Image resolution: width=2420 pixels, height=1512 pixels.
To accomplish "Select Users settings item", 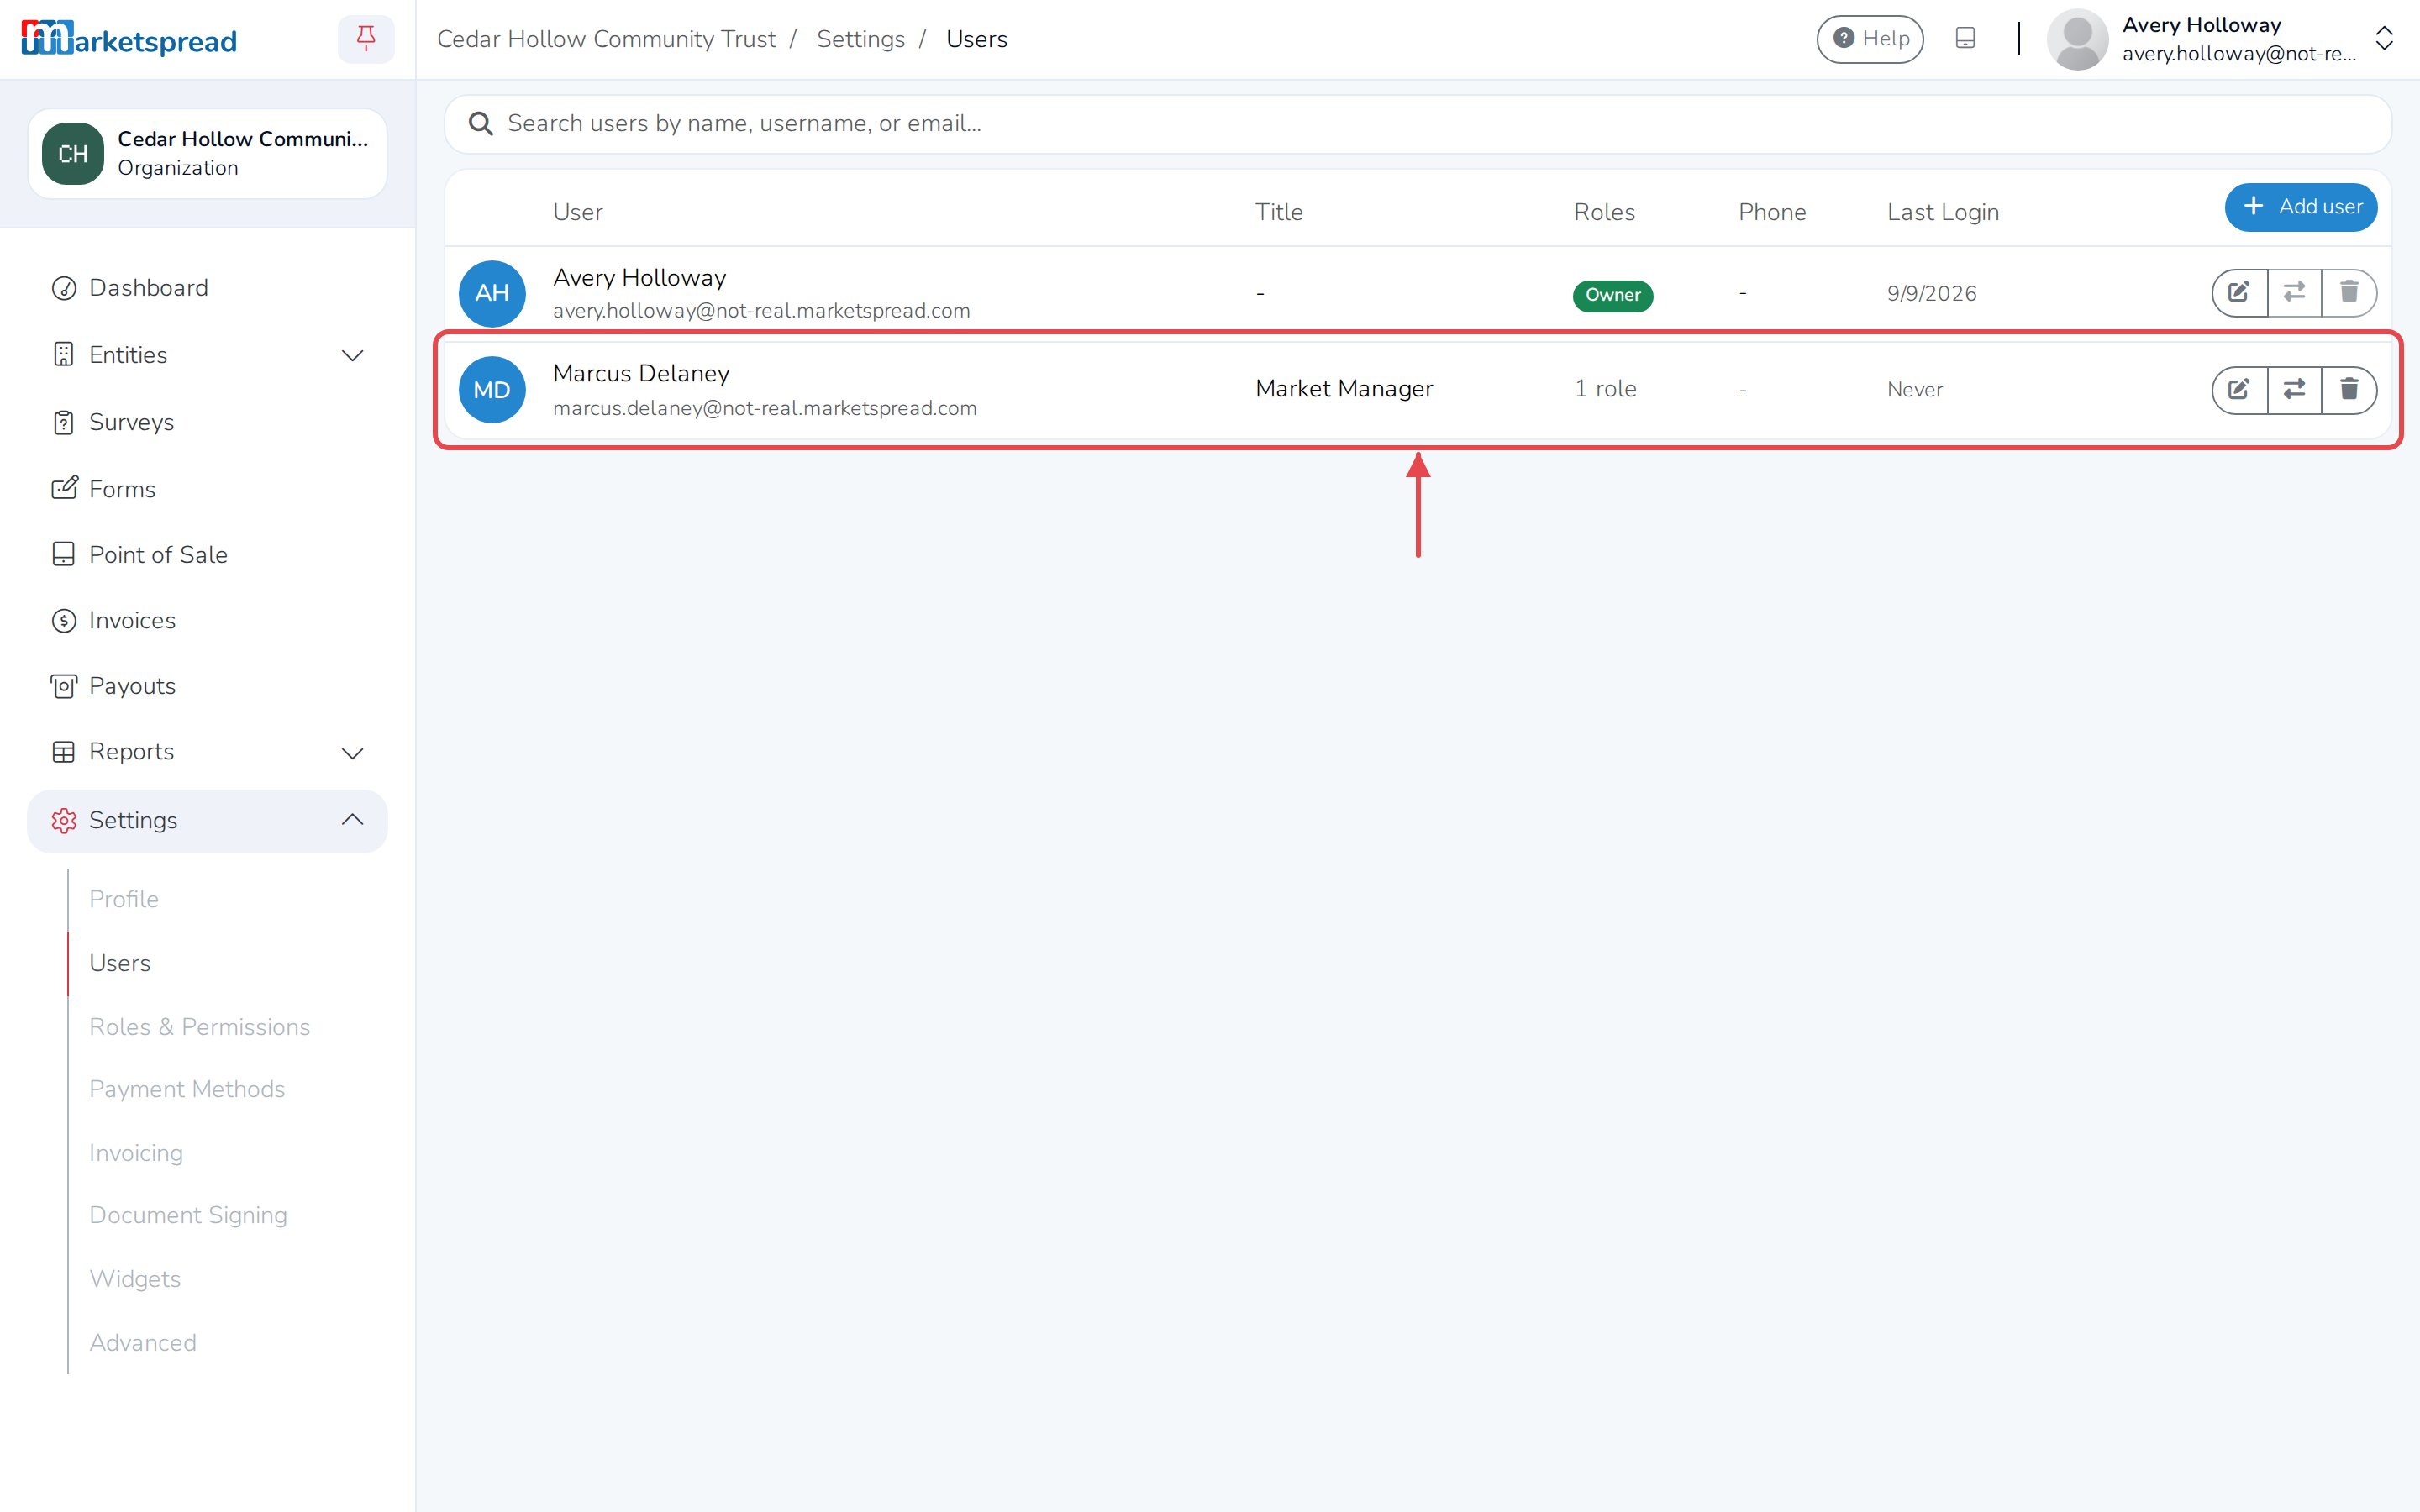I will (120, 963).
